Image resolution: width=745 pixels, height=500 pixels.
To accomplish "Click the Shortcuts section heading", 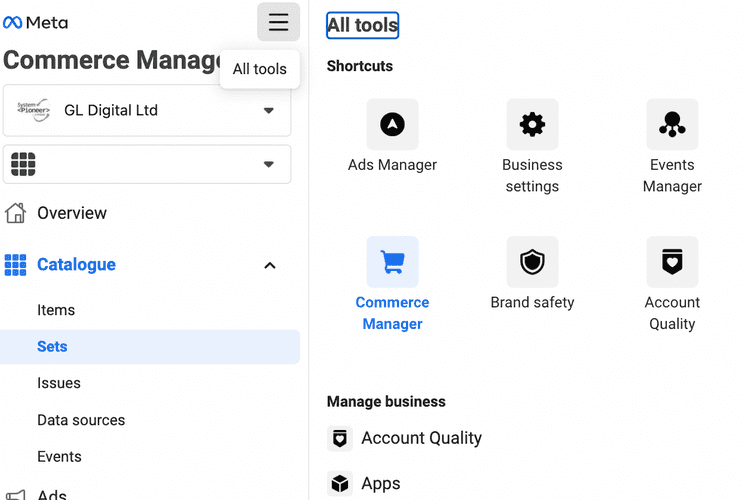I will (360, 66).
